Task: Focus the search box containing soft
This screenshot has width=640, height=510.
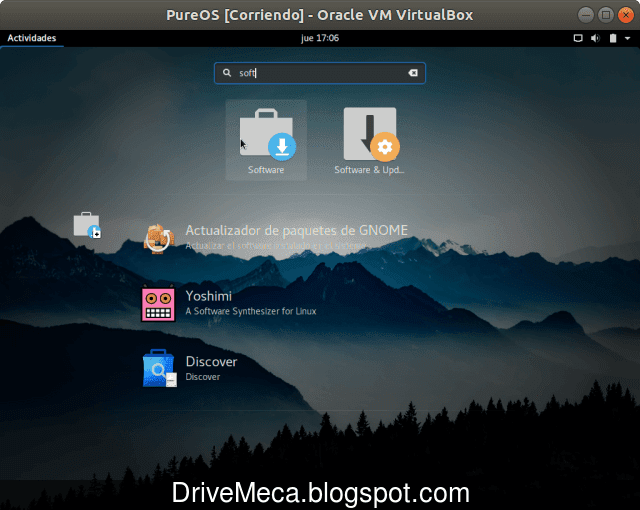Action: [320, 73]
